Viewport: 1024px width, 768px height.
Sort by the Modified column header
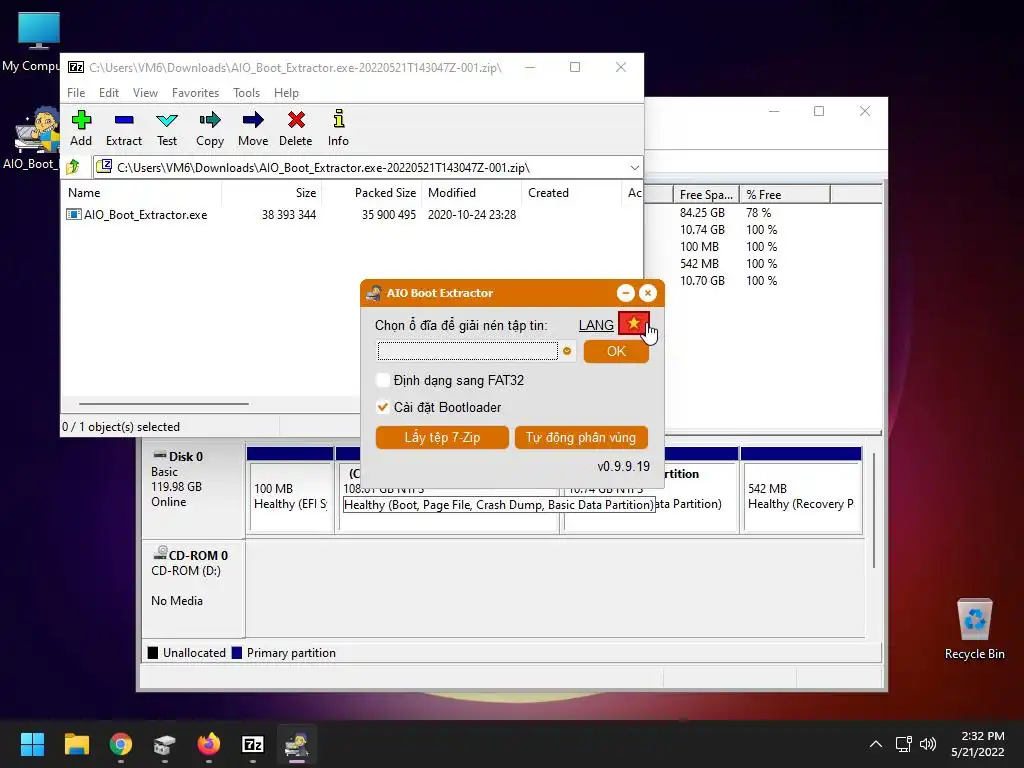click(x=472, y=193)
